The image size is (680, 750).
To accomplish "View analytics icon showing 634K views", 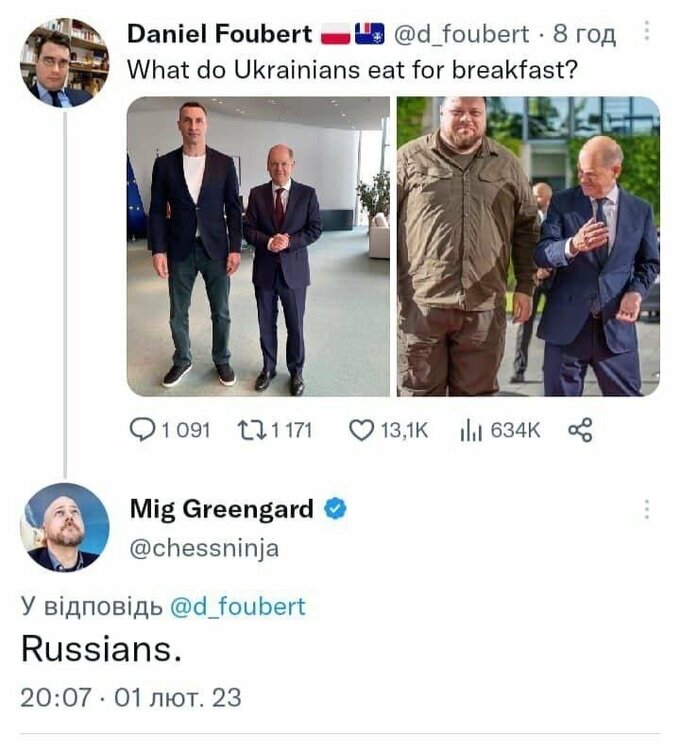I will pos(471,430).
